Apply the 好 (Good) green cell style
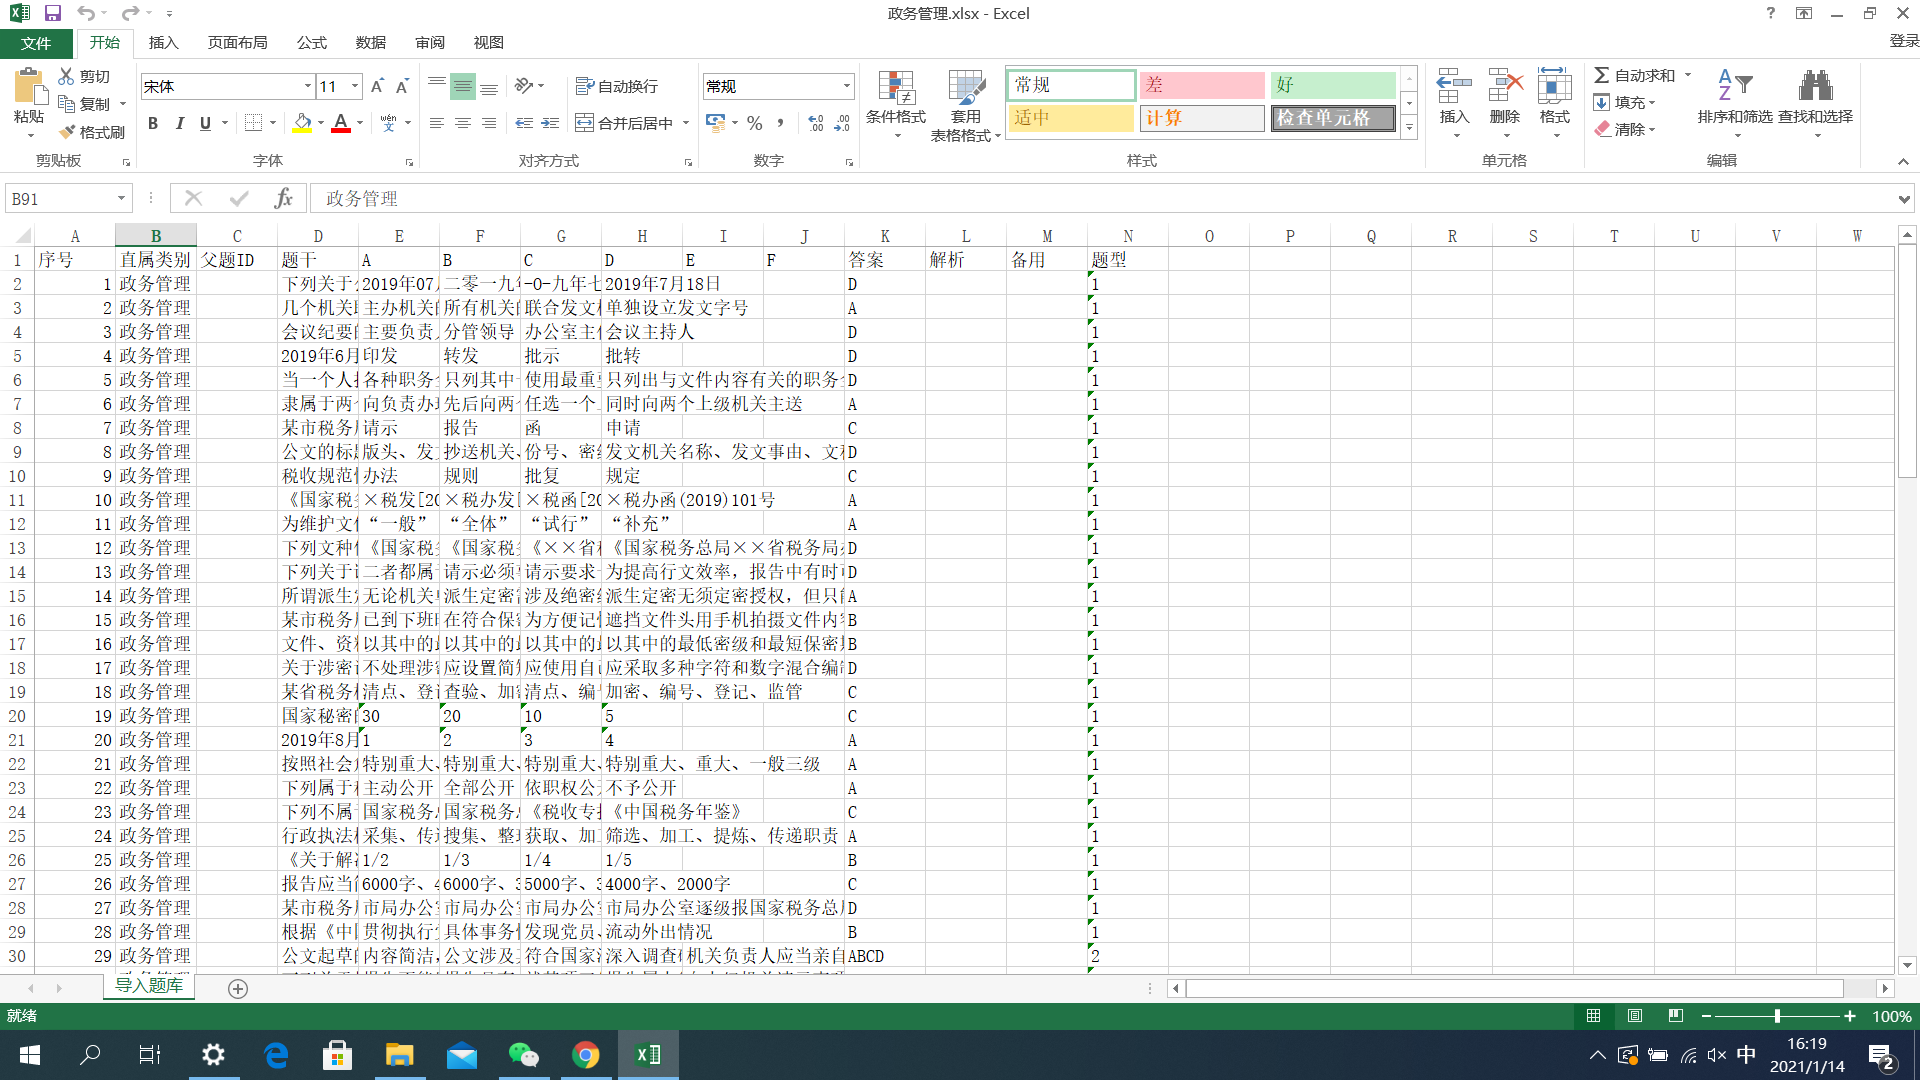Screen dimensions: 1920x1080 (1333, 85)
